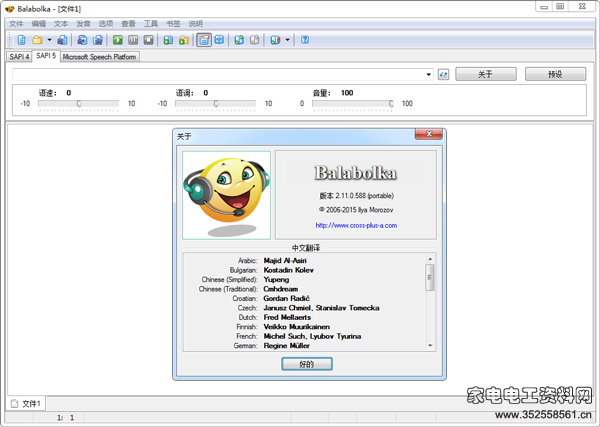
Task: Stop speech with the gray stop button
Action: [x=148, y=40]
